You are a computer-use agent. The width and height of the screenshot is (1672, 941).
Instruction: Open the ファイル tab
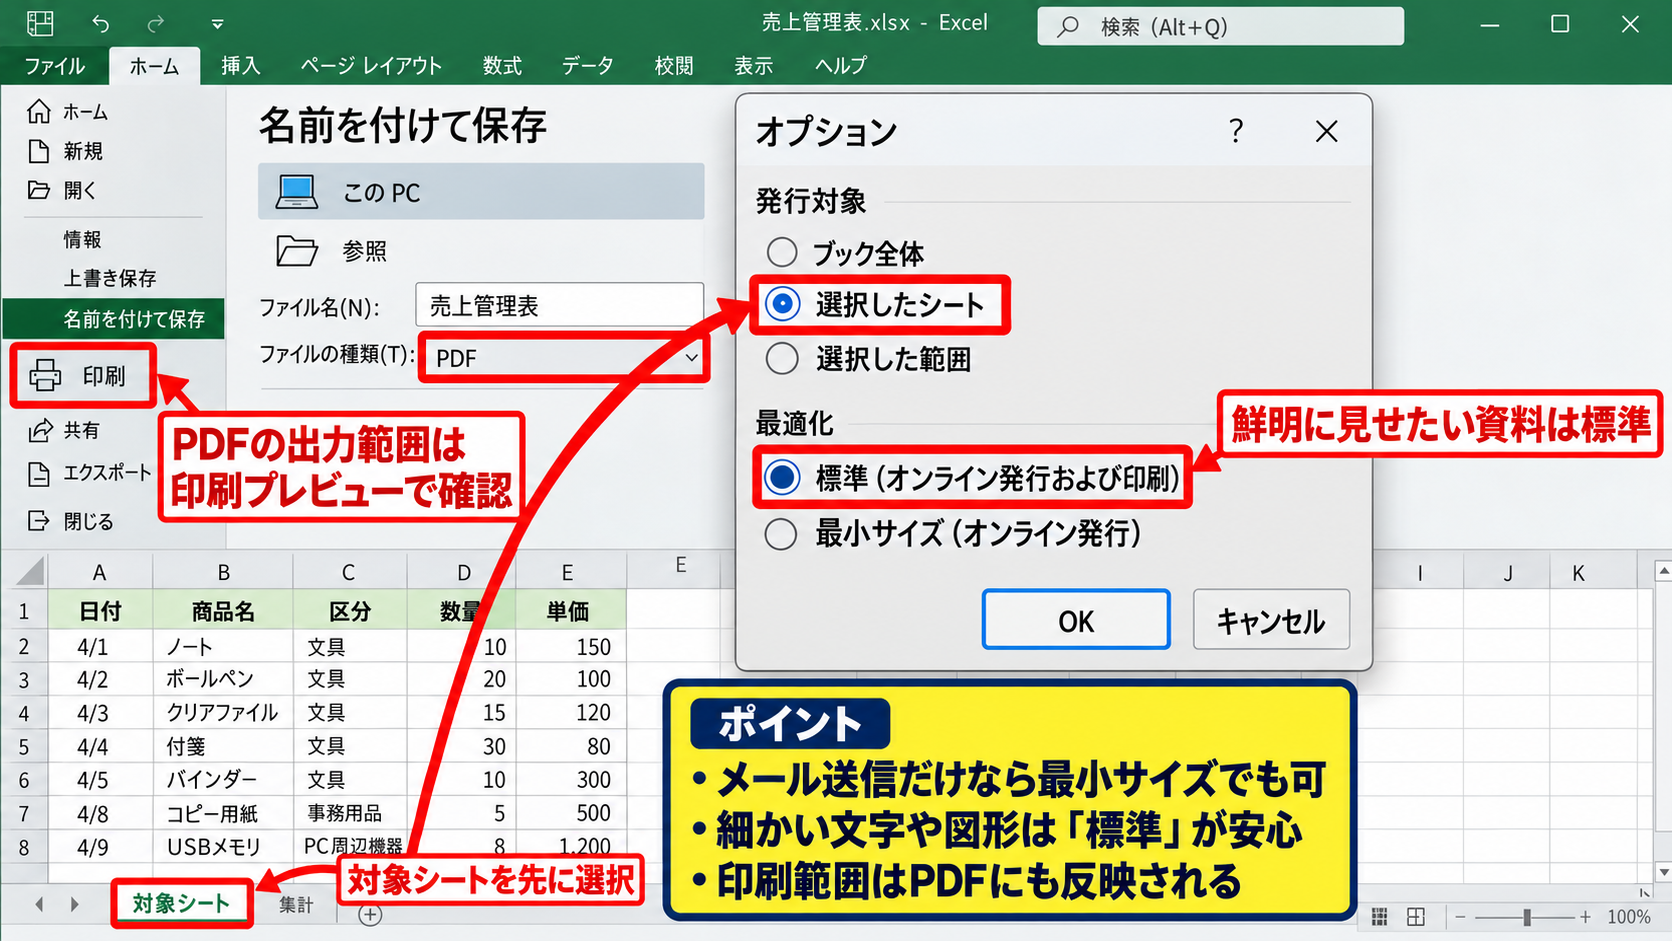[55, 66]
